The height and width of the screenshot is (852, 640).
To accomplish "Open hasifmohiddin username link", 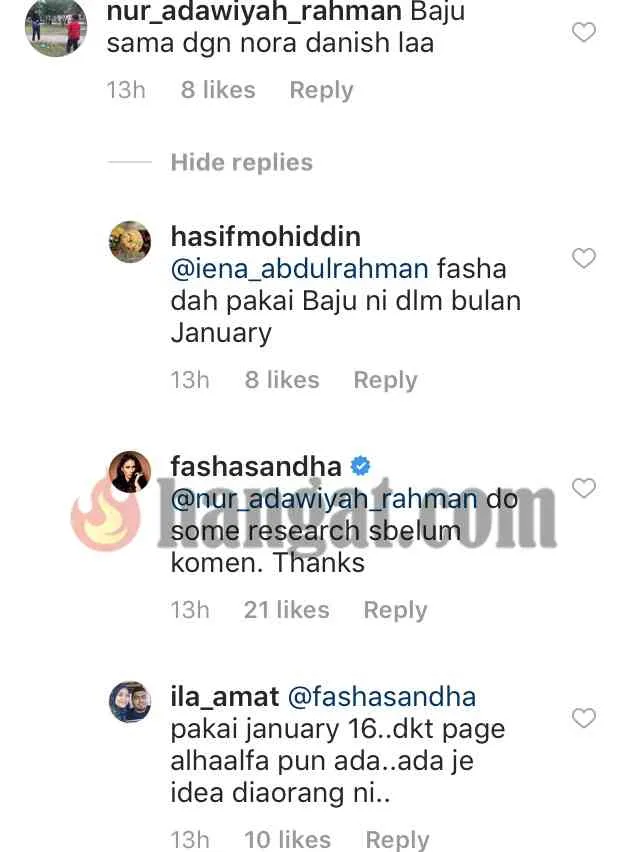I will pyautogui.click(x=266, y=237).
